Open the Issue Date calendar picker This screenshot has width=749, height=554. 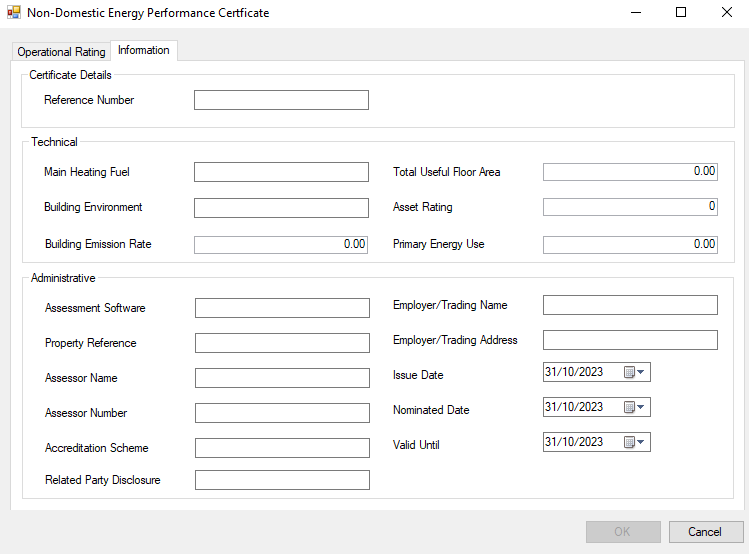(635, 372)
